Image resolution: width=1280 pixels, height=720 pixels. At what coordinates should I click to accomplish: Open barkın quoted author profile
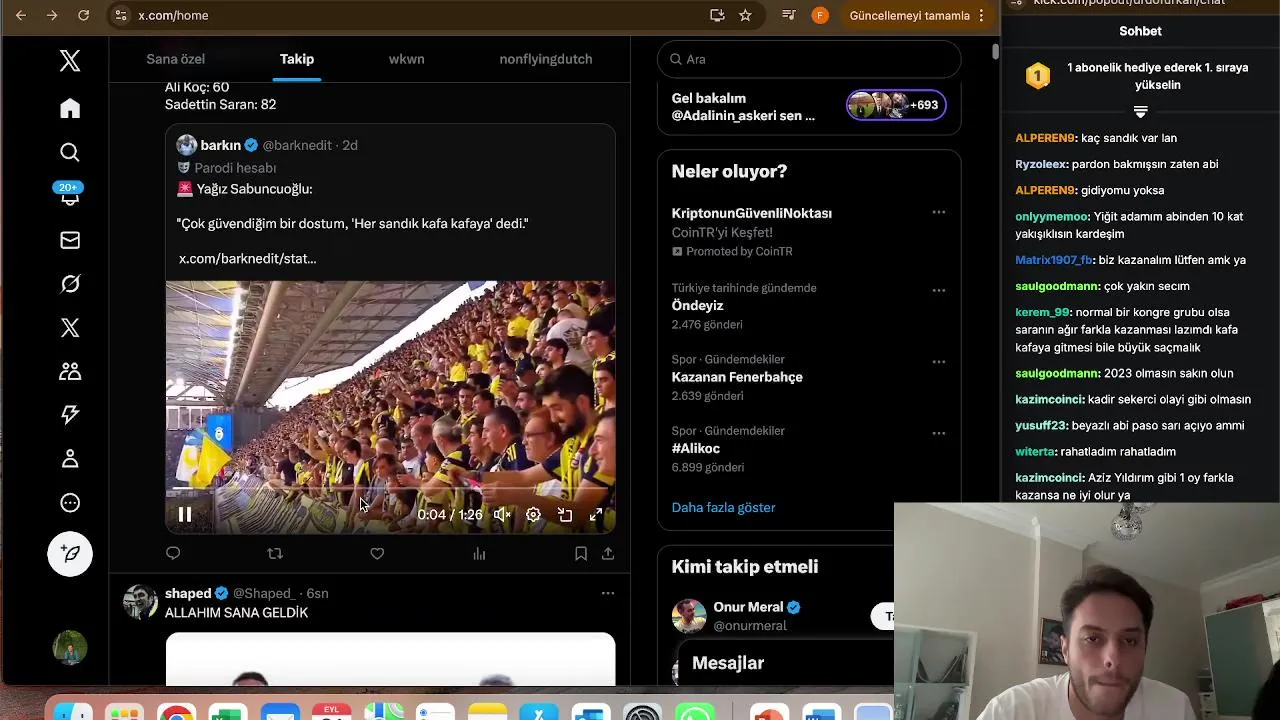(x=221, y=145)
